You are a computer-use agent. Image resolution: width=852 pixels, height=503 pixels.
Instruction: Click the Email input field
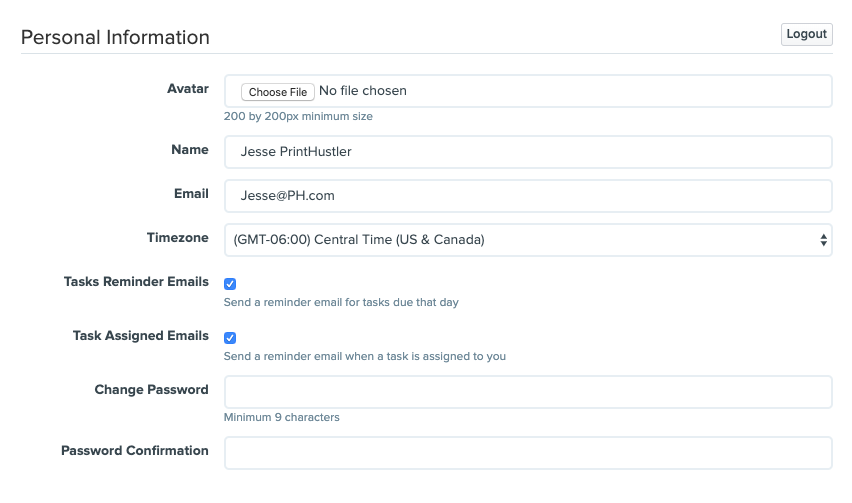click(528, 196)
